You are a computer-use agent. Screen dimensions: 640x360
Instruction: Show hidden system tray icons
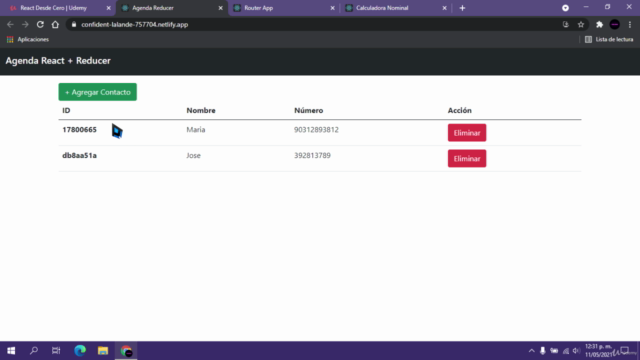531,351
